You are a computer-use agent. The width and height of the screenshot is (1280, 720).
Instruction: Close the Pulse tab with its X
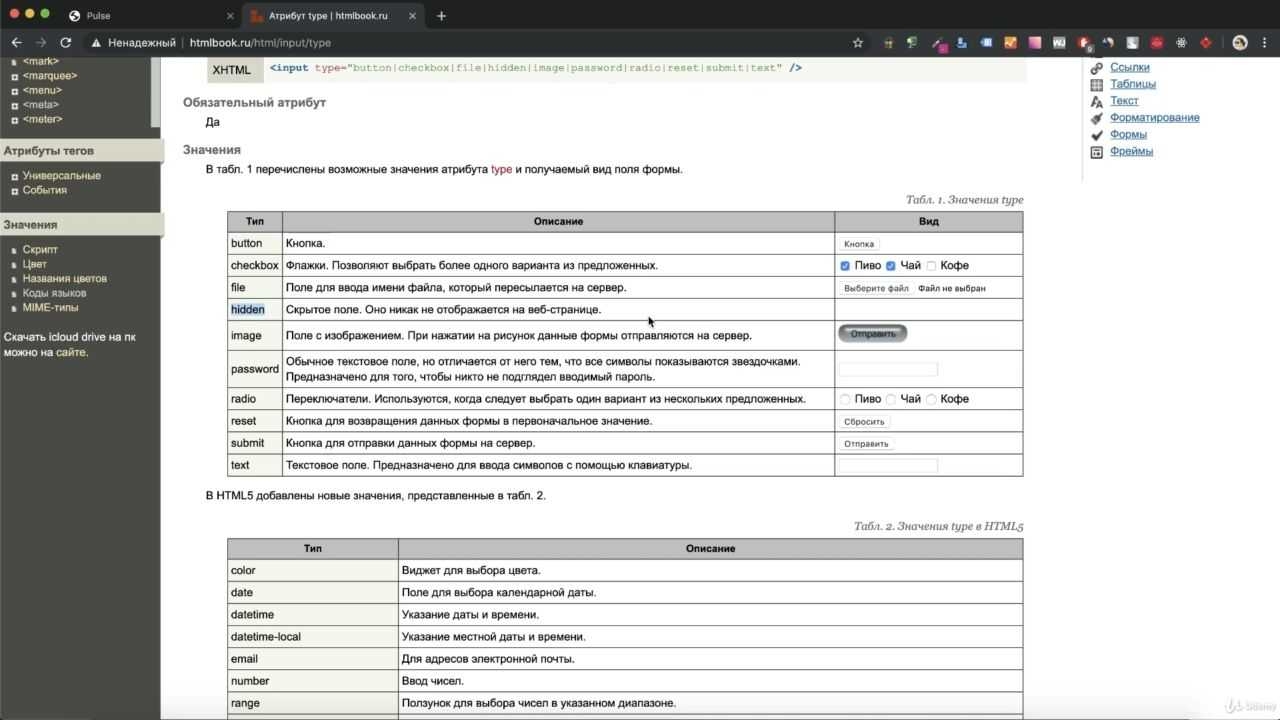click(x=230, y=16)
